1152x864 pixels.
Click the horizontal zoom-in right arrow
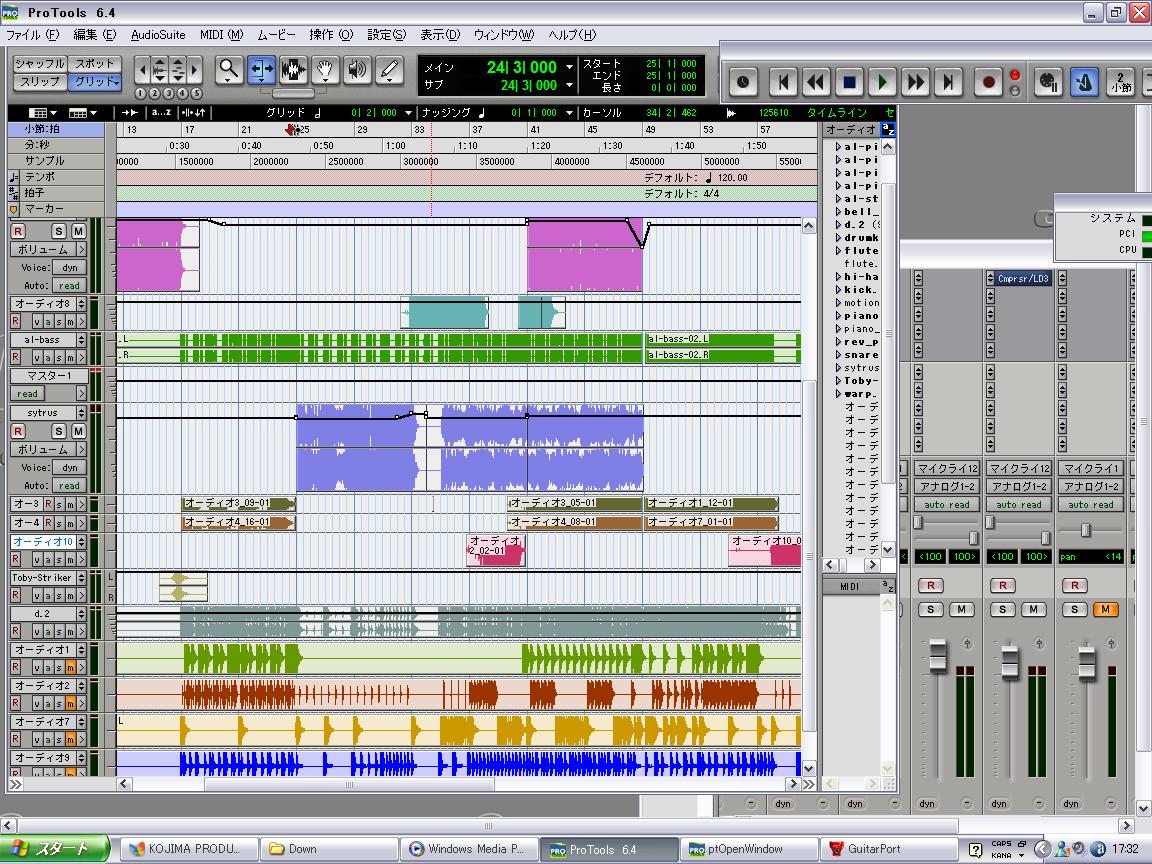coord(195,71)
